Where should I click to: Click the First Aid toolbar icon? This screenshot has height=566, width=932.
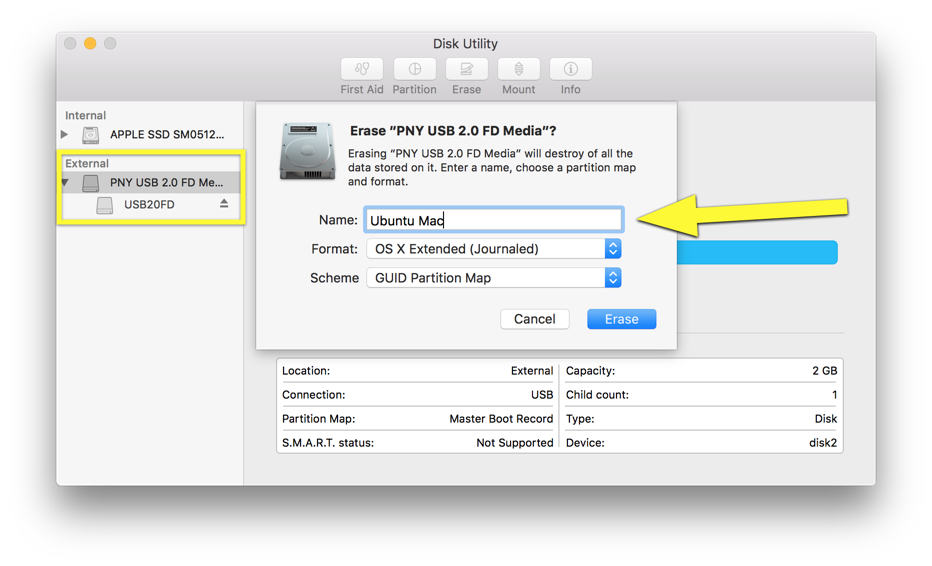click(362, 69)
